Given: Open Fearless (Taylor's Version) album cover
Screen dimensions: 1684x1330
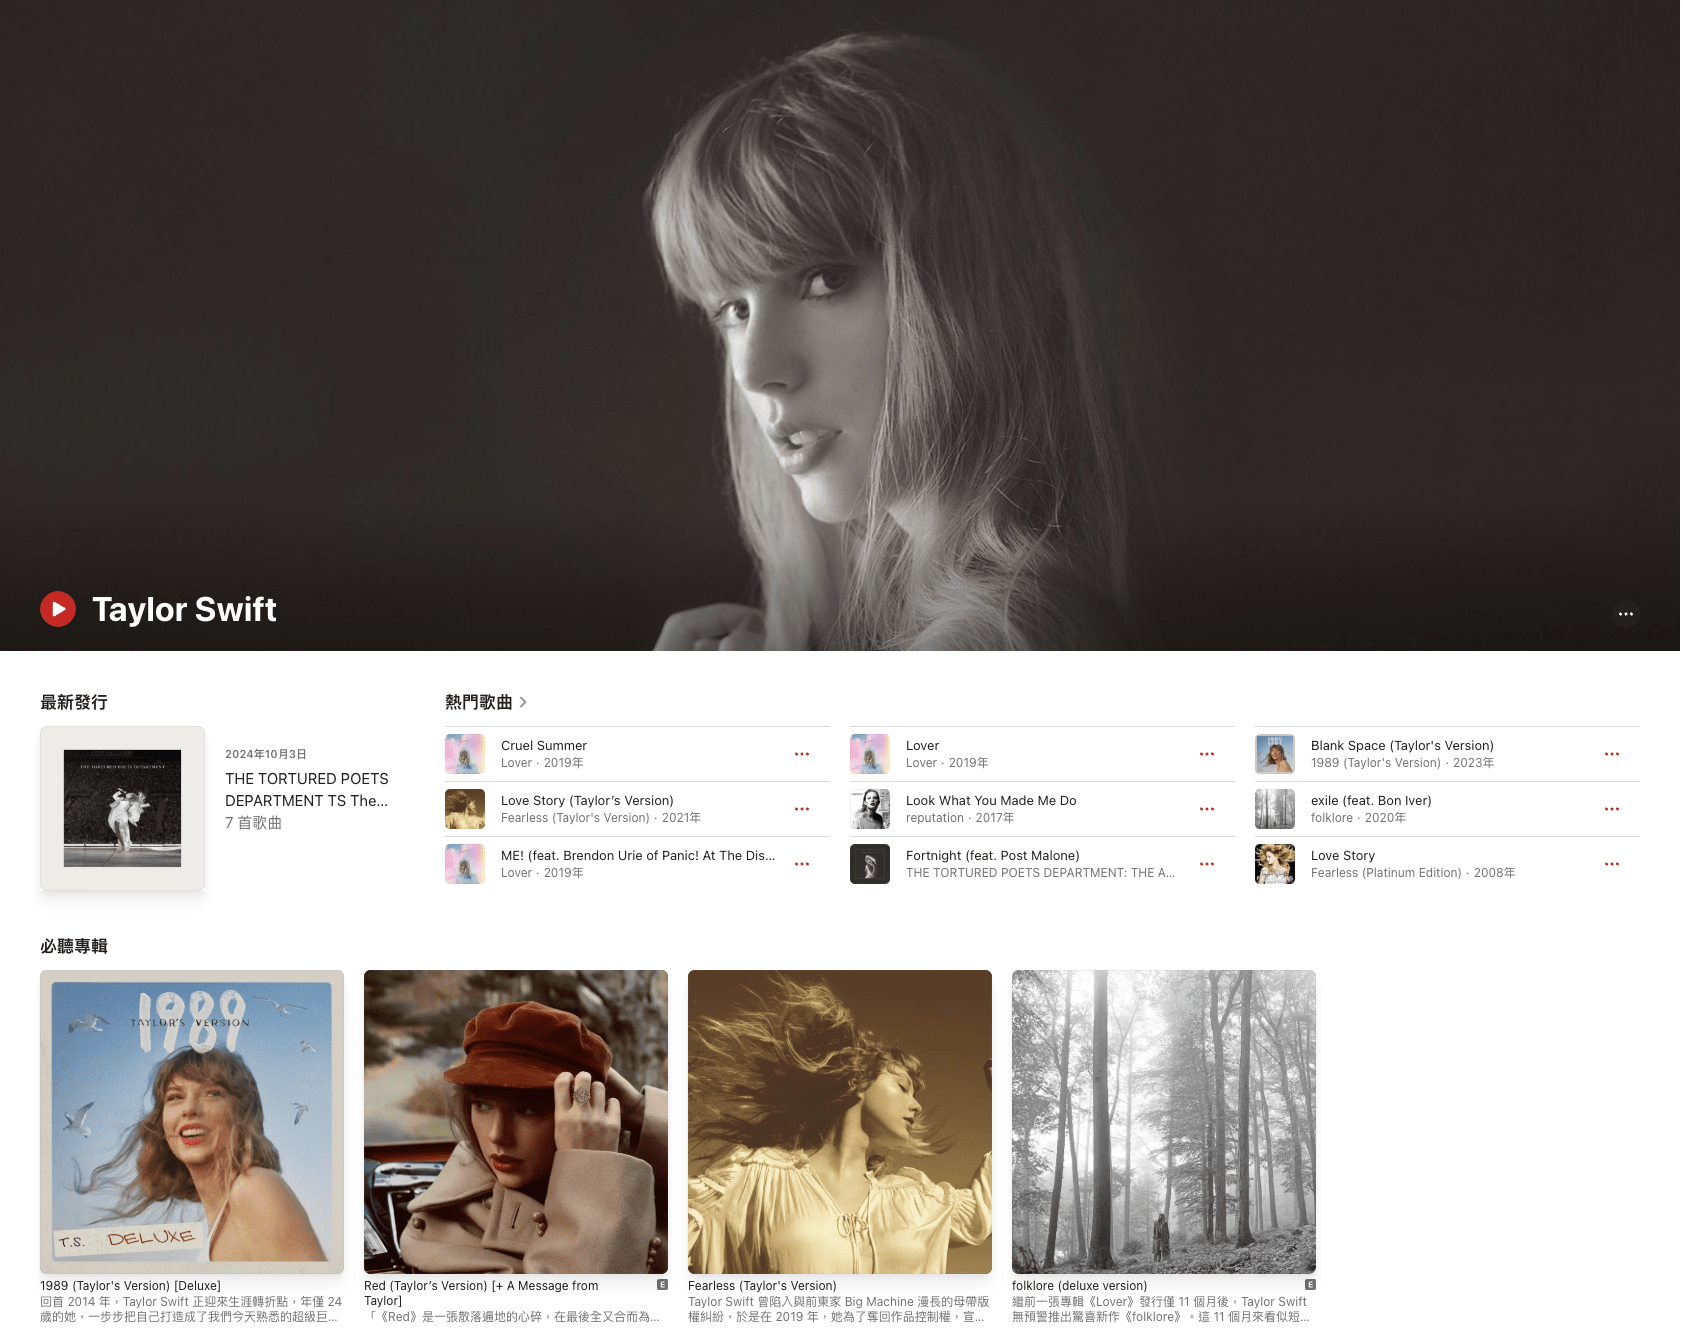Looking at the screenshot, I should click(840, 1122).
